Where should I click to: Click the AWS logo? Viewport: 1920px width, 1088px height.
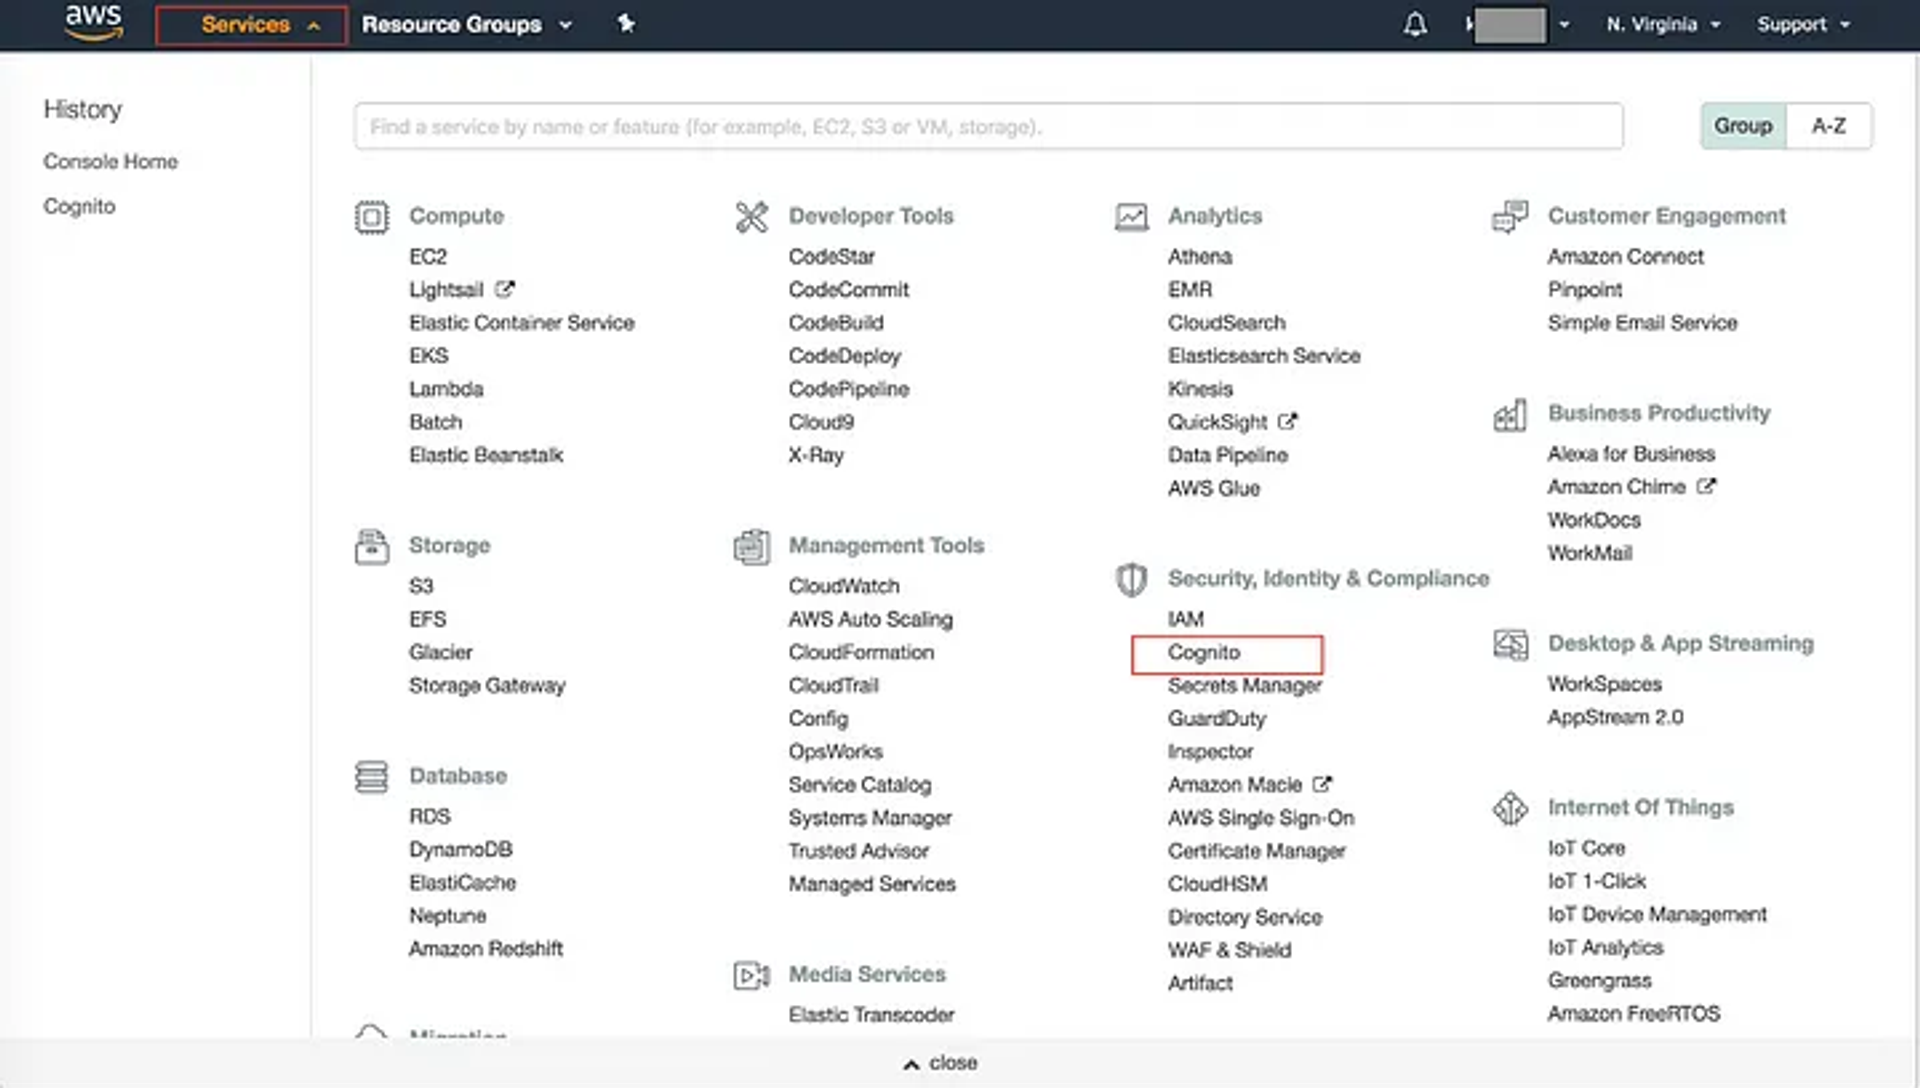click(94, 22)
